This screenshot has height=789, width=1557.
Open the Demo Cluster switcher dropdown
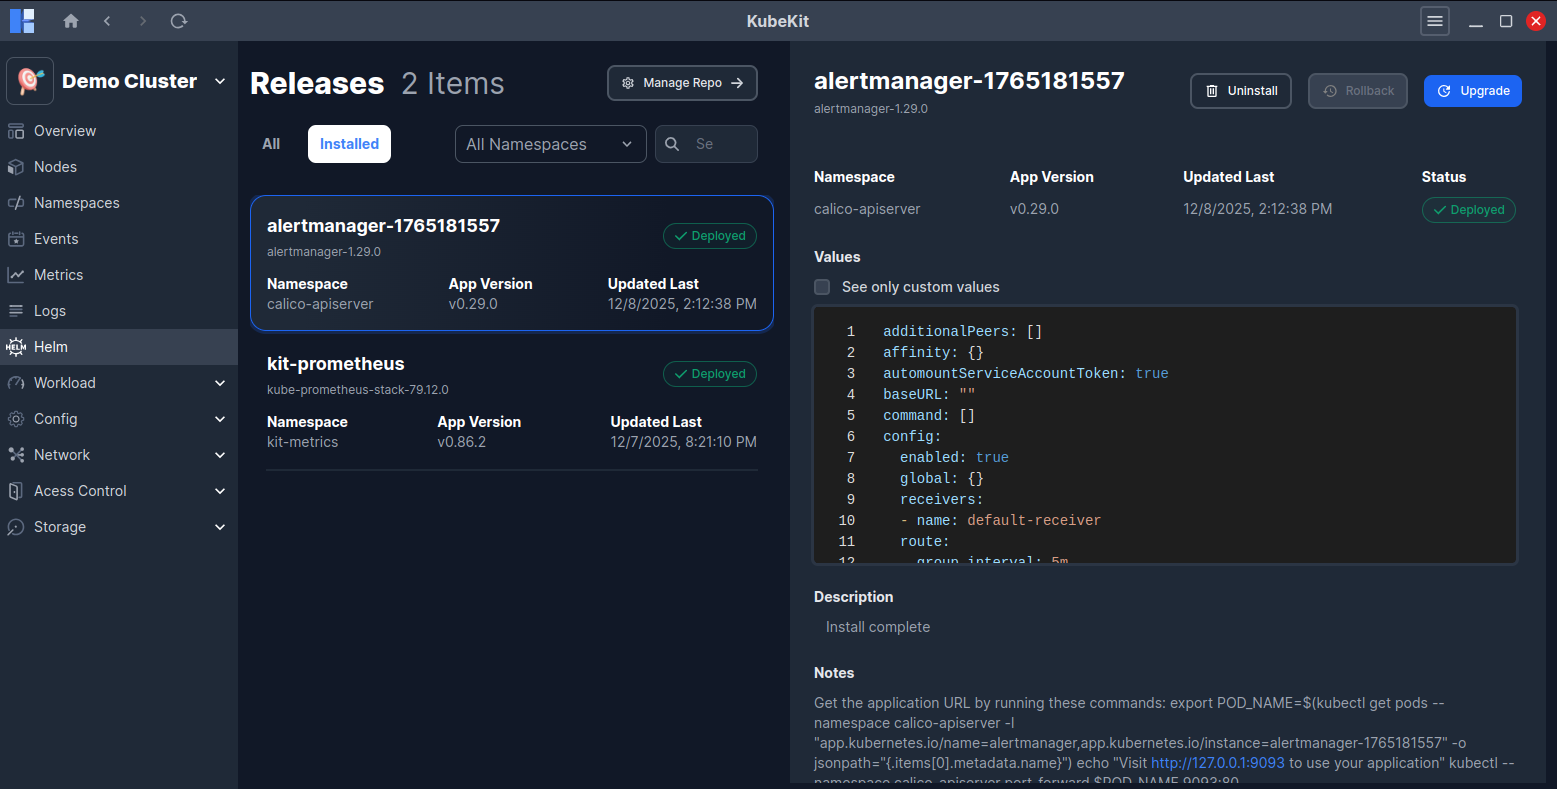(220, 81)
